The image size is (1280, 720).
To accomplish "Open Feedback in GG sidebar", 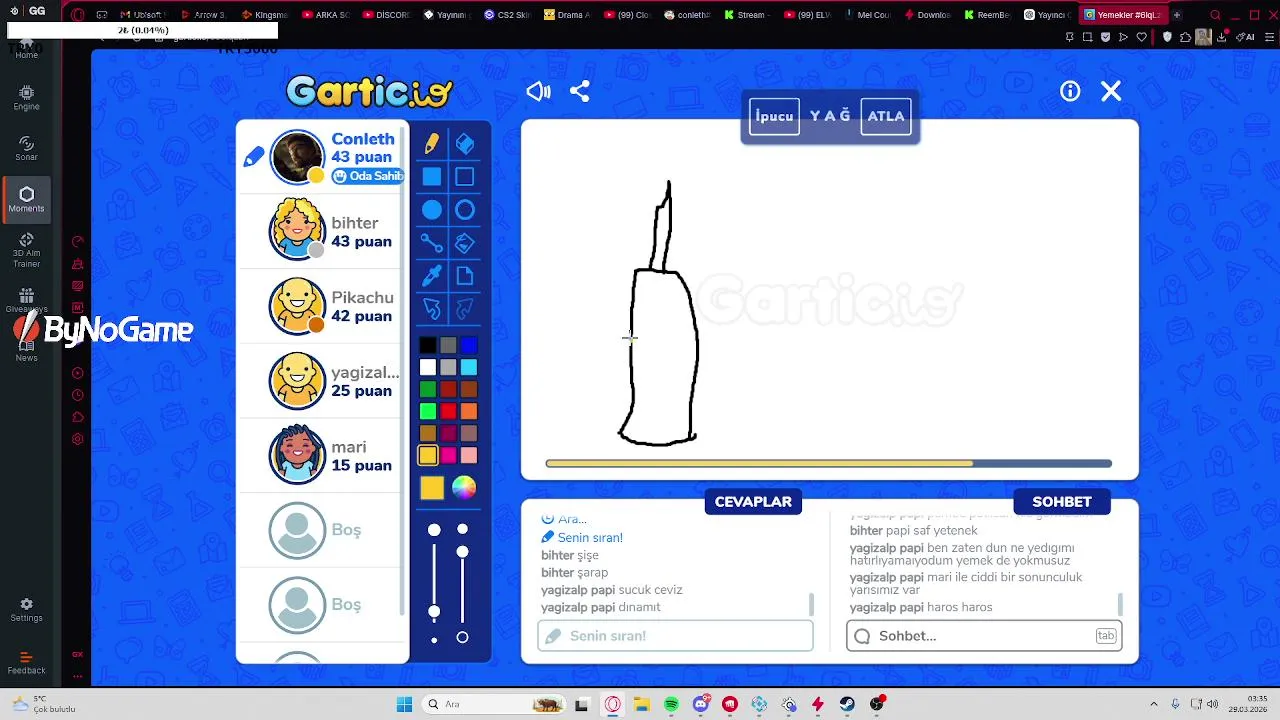I will click(26, 662).
